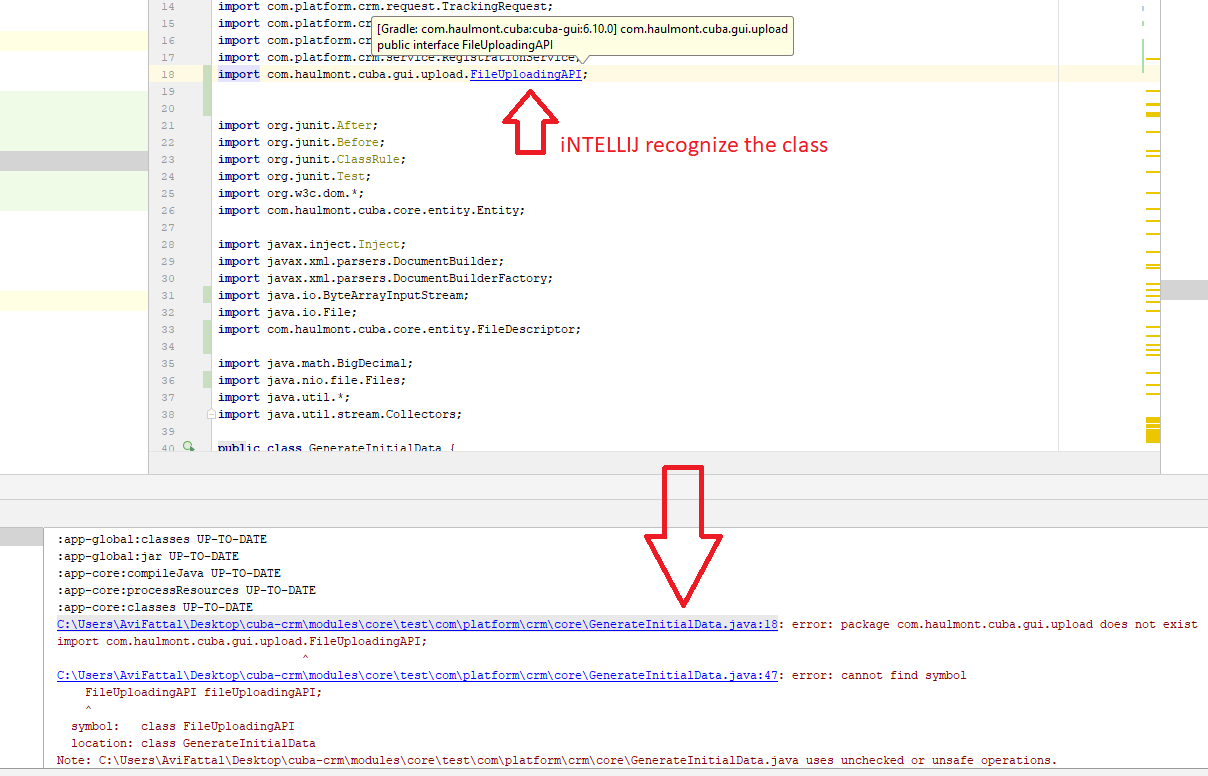Open the GenerateInitialData.java:18 error link in console
The height and width of the screenshot is (776, 1208).
pos(417,624)
